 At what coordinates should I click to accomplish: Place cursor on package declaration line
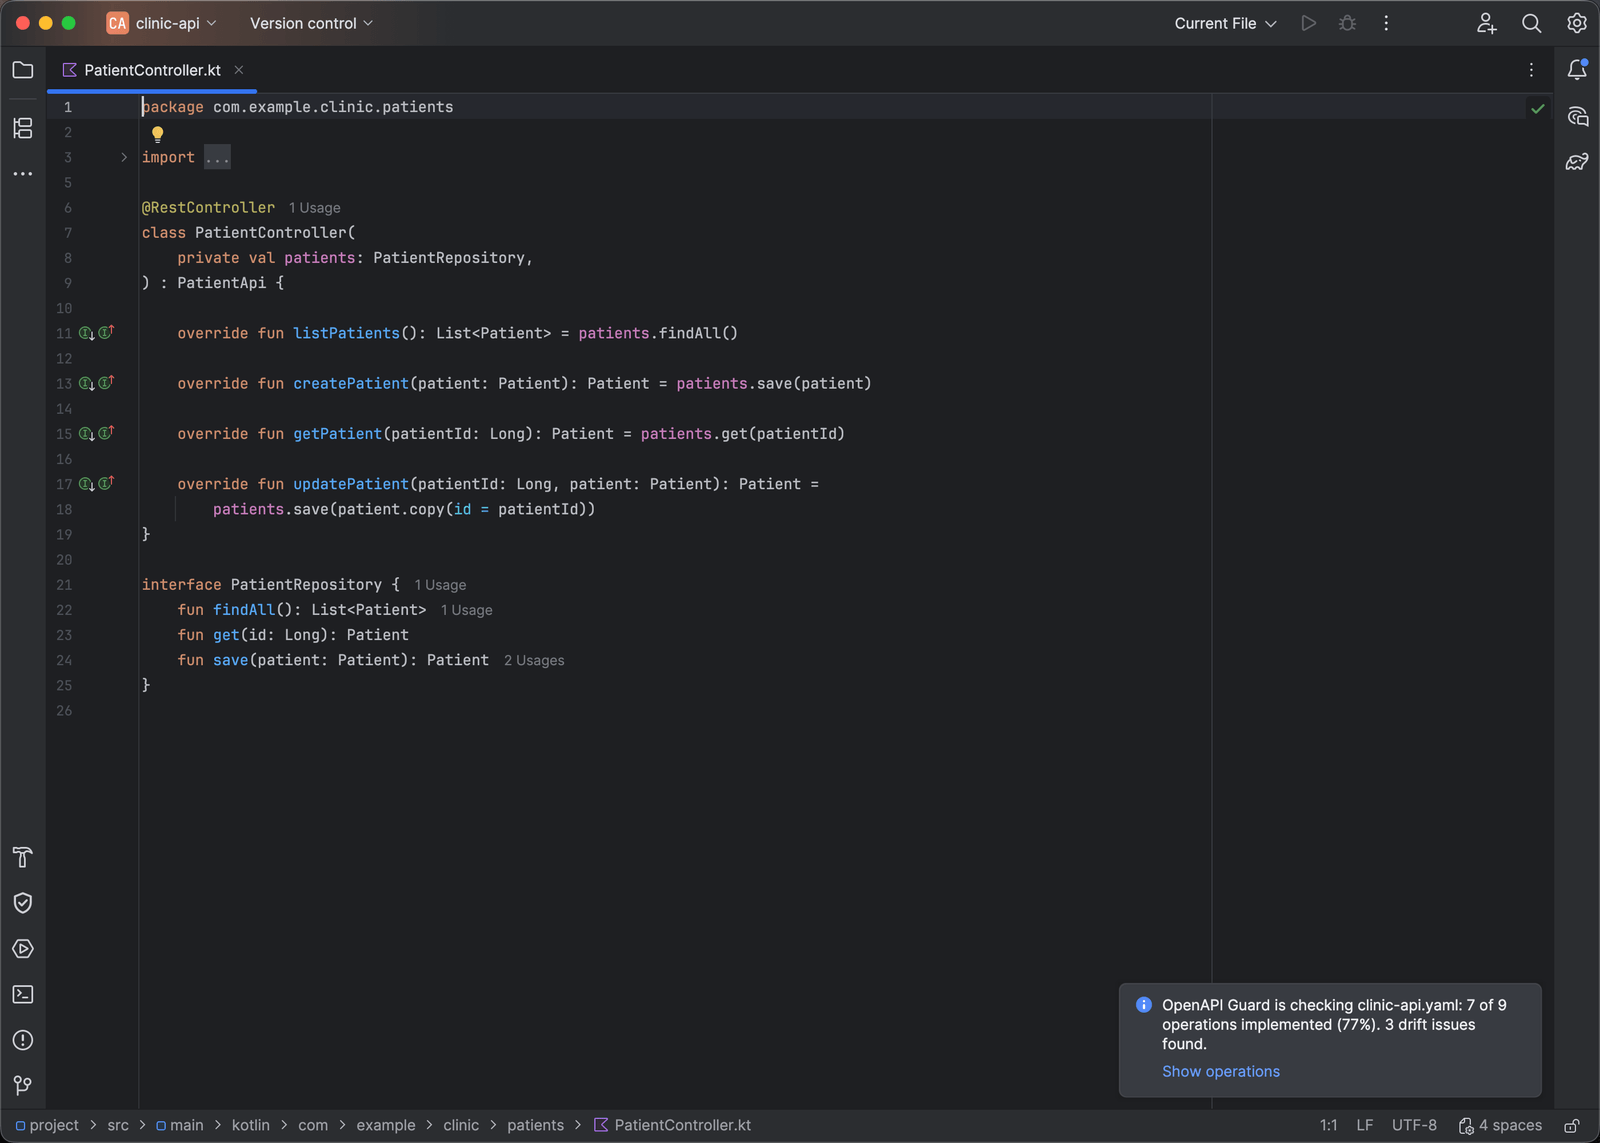[298, 107]
